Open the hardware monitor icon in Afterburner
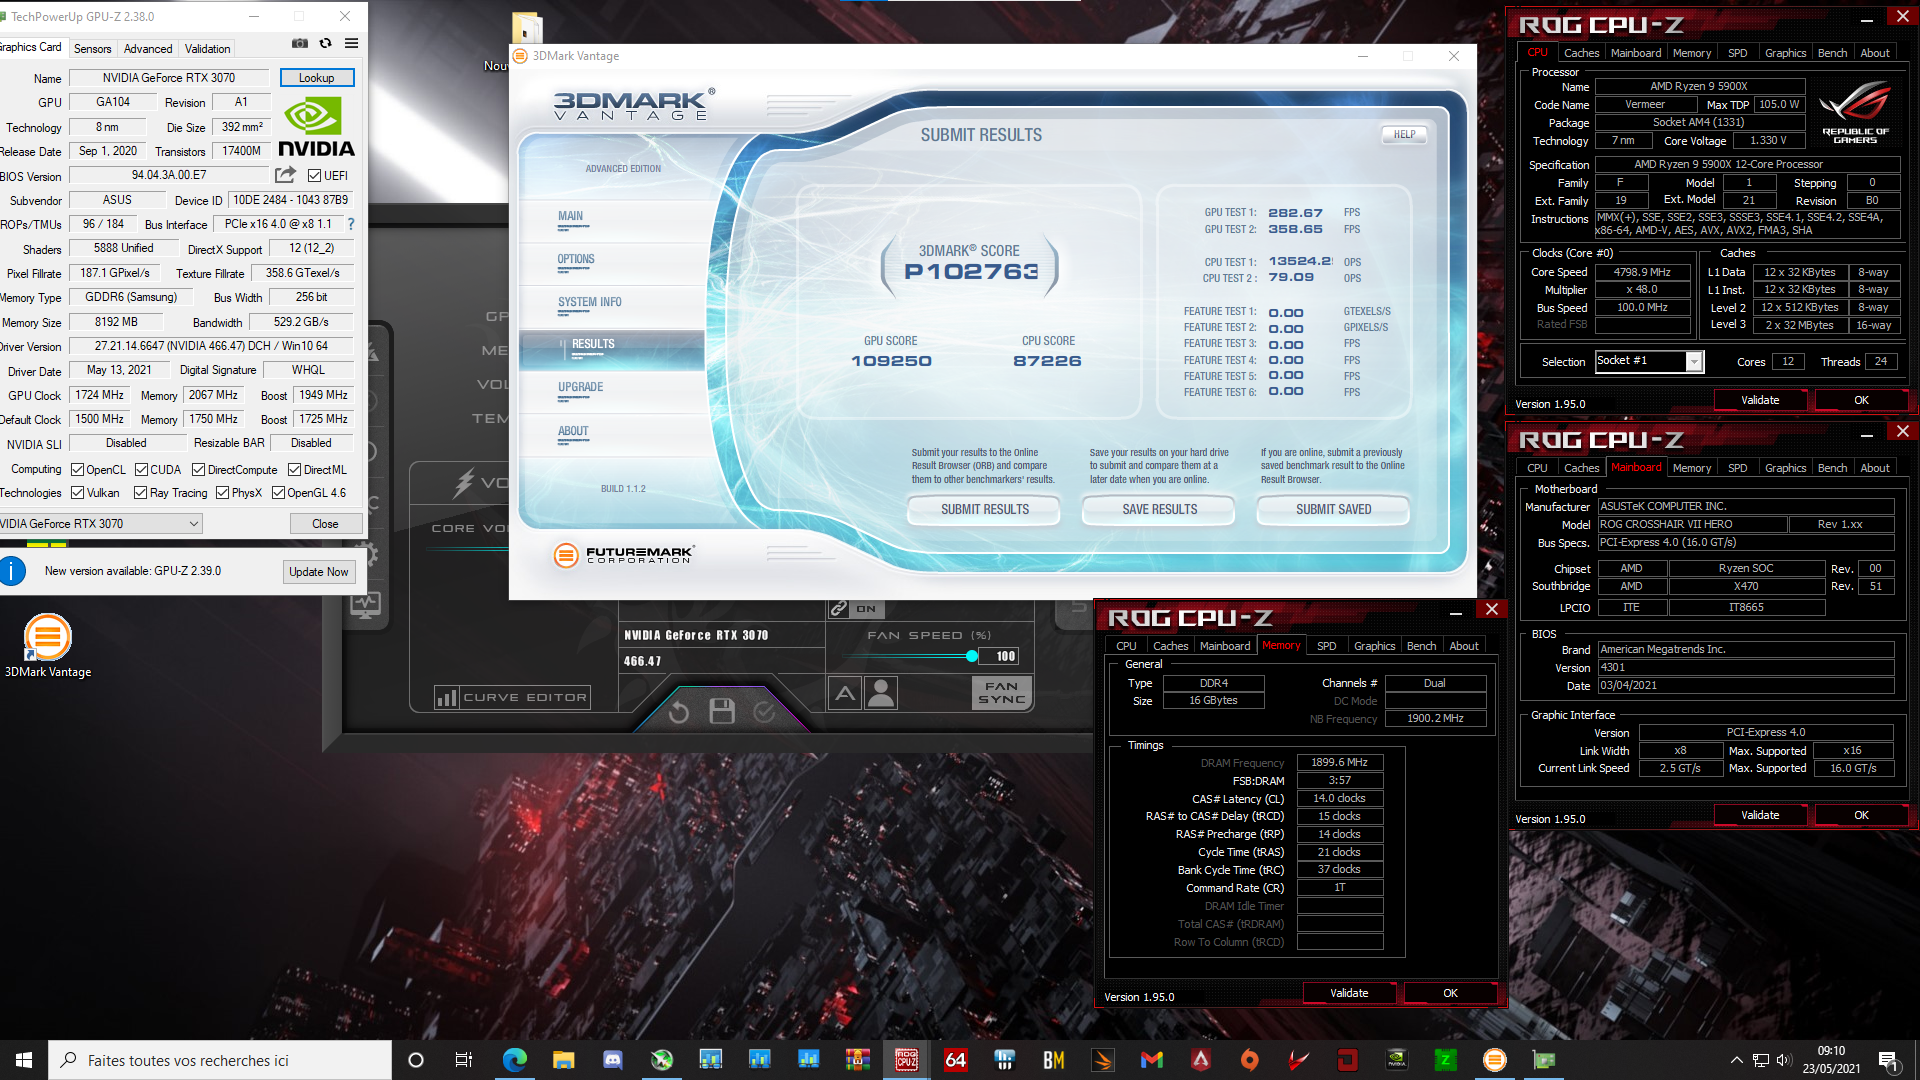Image resolution: width=1920 pixels, height=1080 pixels. coord(365,603)
